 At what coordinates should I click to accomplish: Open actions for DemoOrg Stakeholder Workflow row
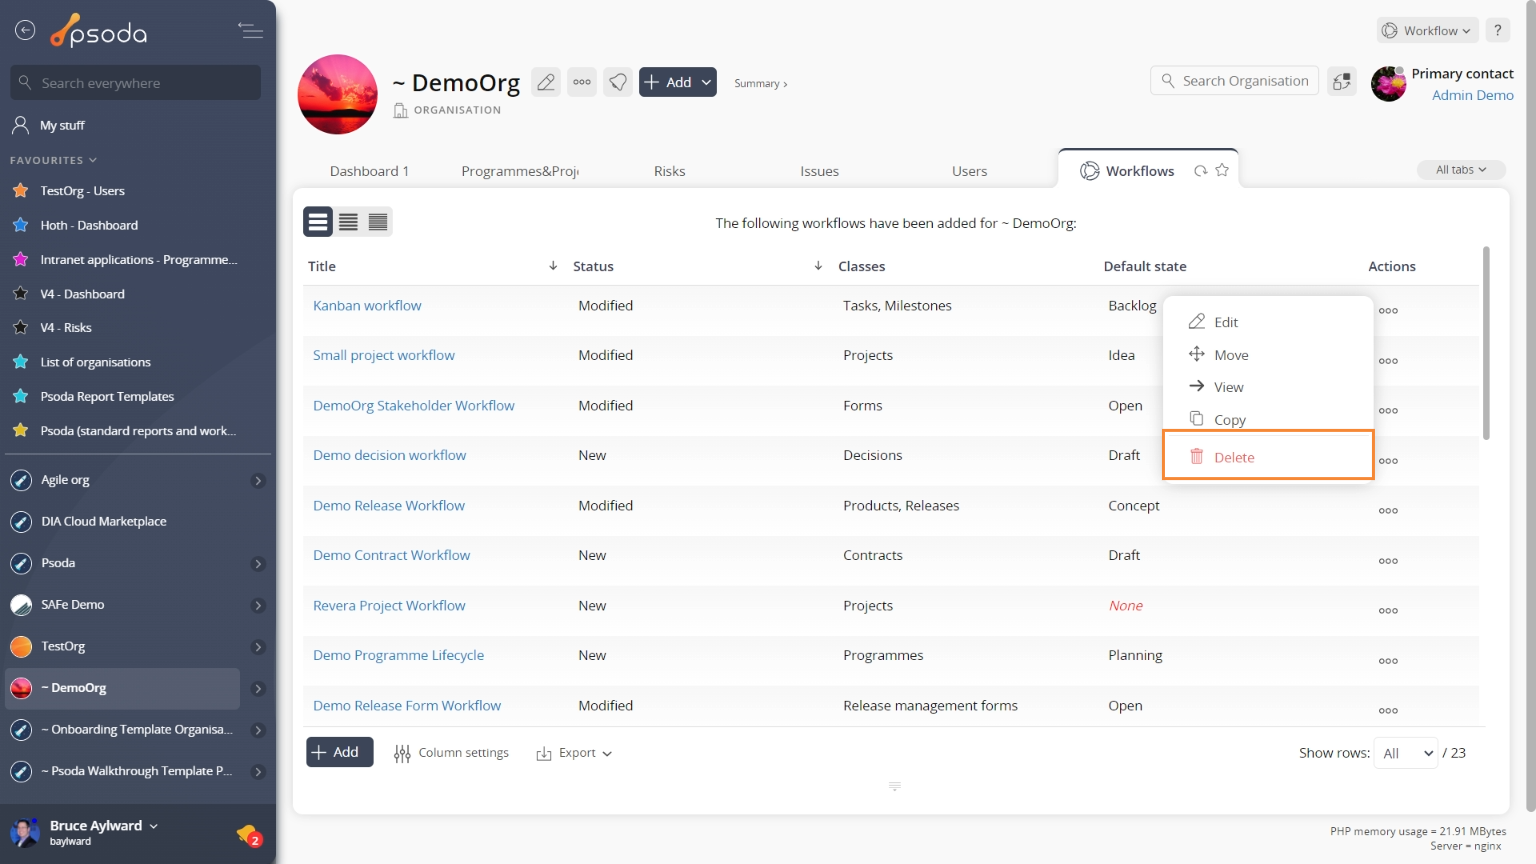click(1388, 411)
